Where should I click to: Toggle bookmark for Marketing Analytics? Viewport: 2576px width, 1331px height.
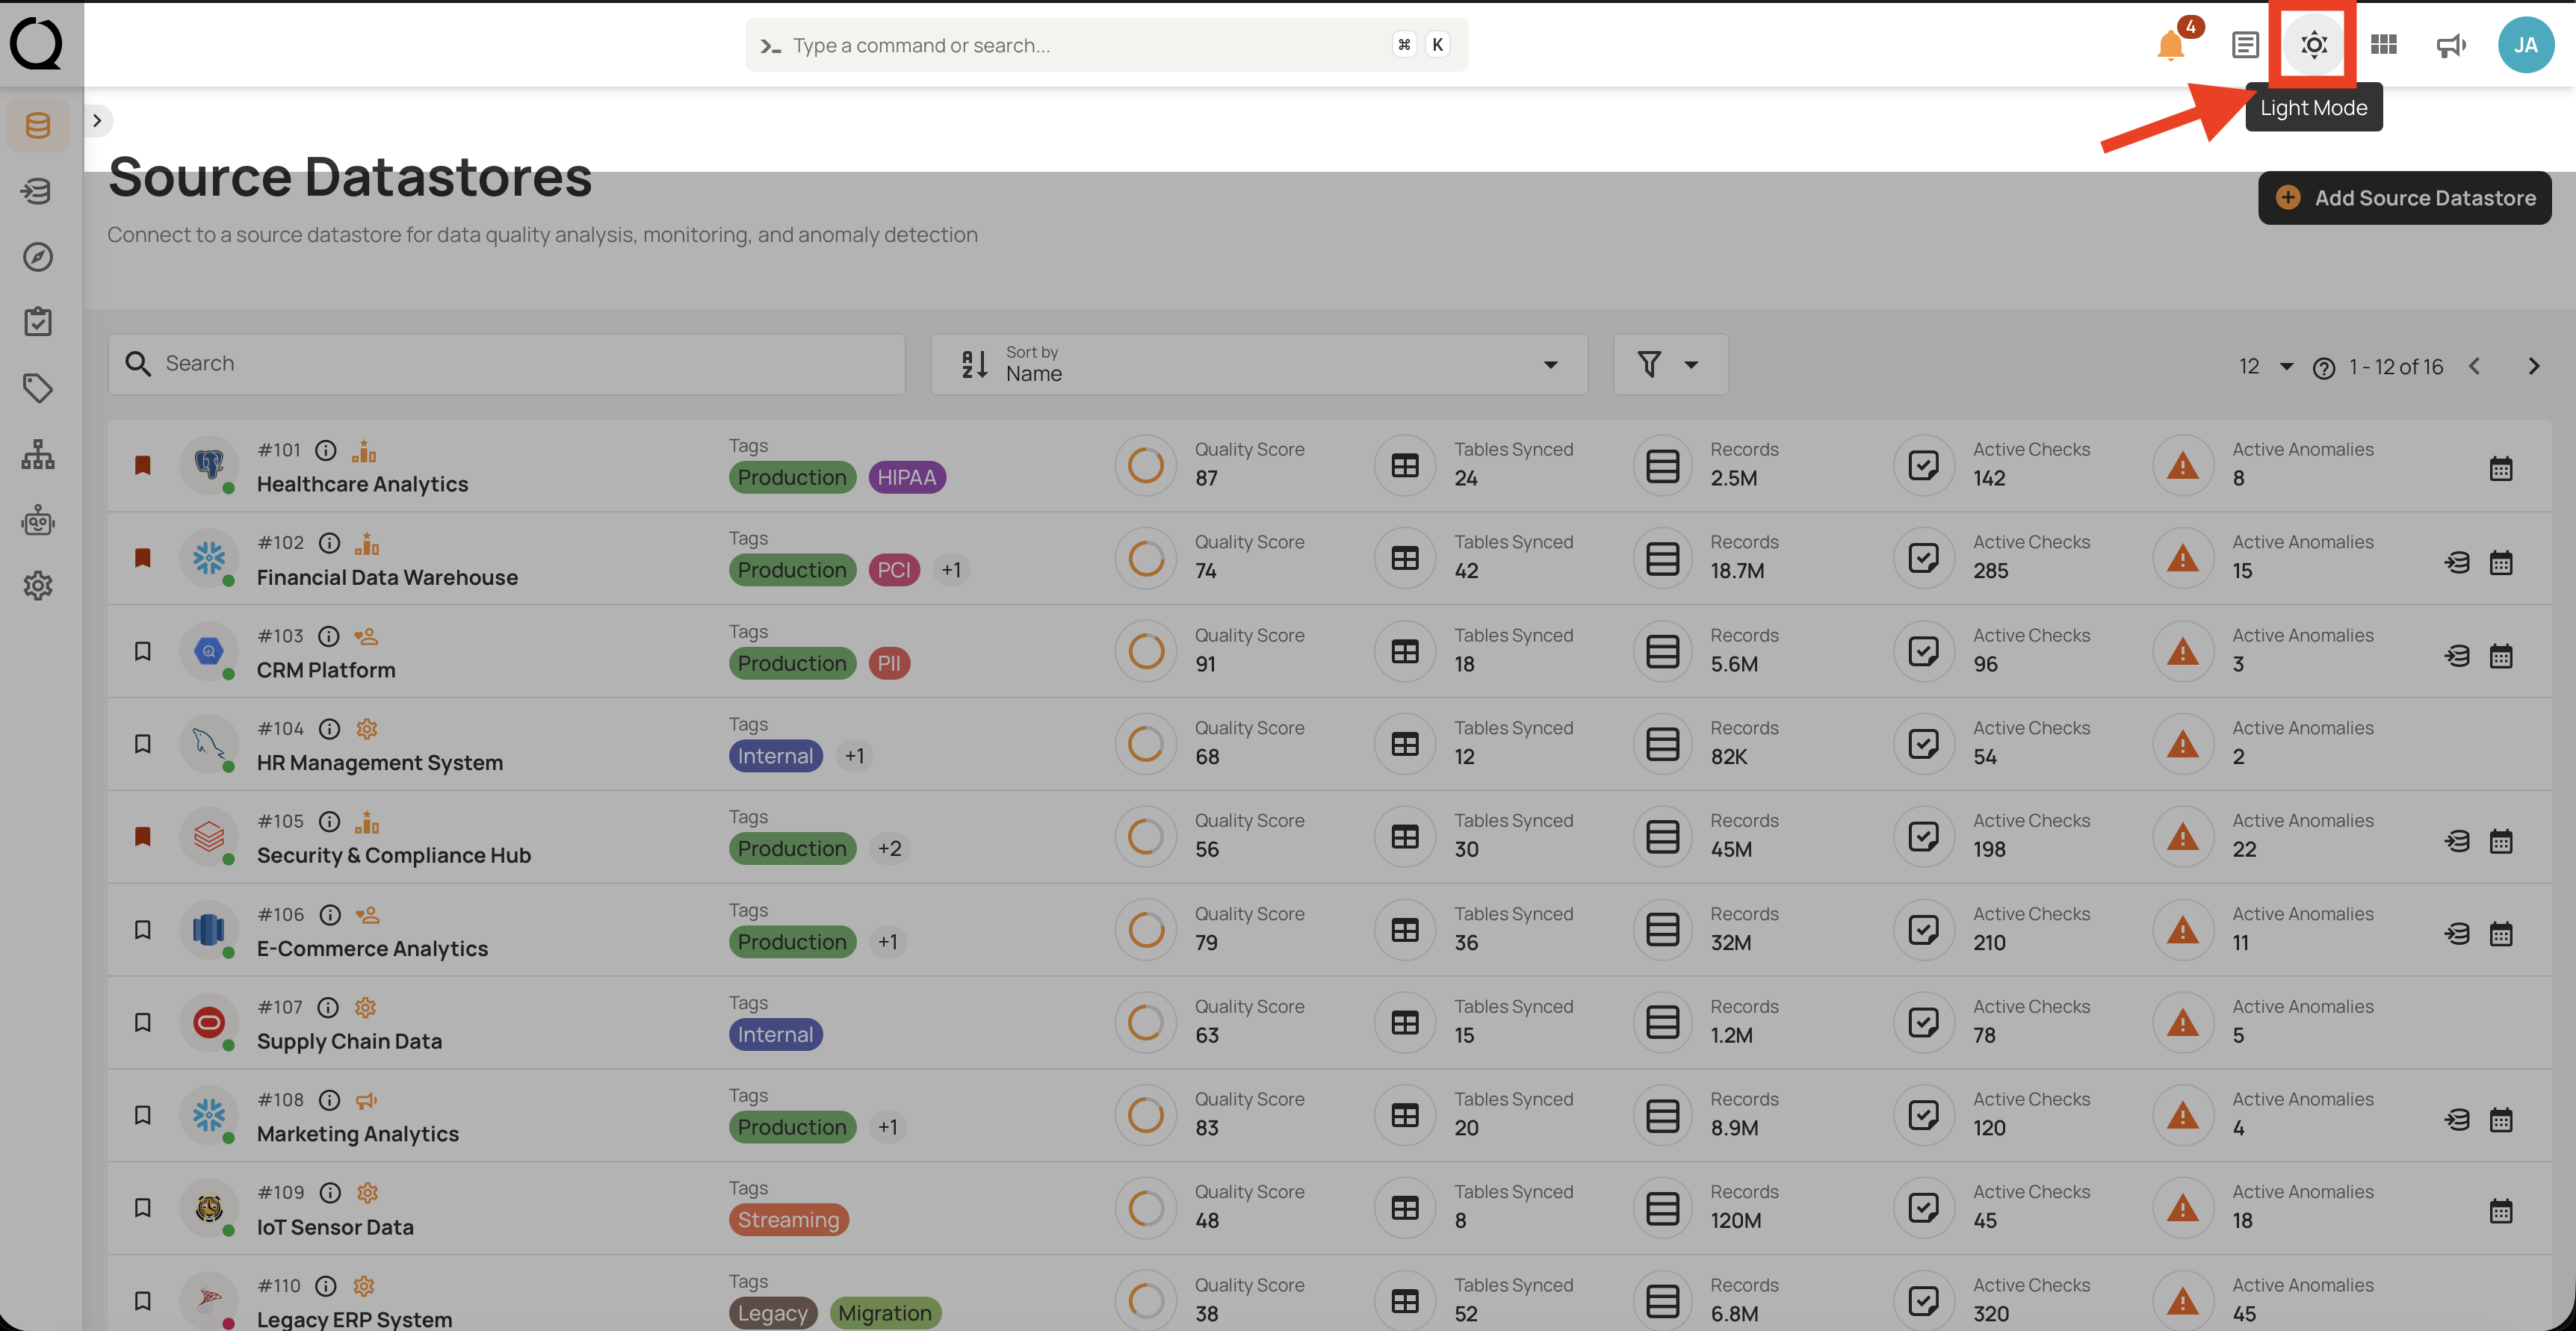point(143,1115)
